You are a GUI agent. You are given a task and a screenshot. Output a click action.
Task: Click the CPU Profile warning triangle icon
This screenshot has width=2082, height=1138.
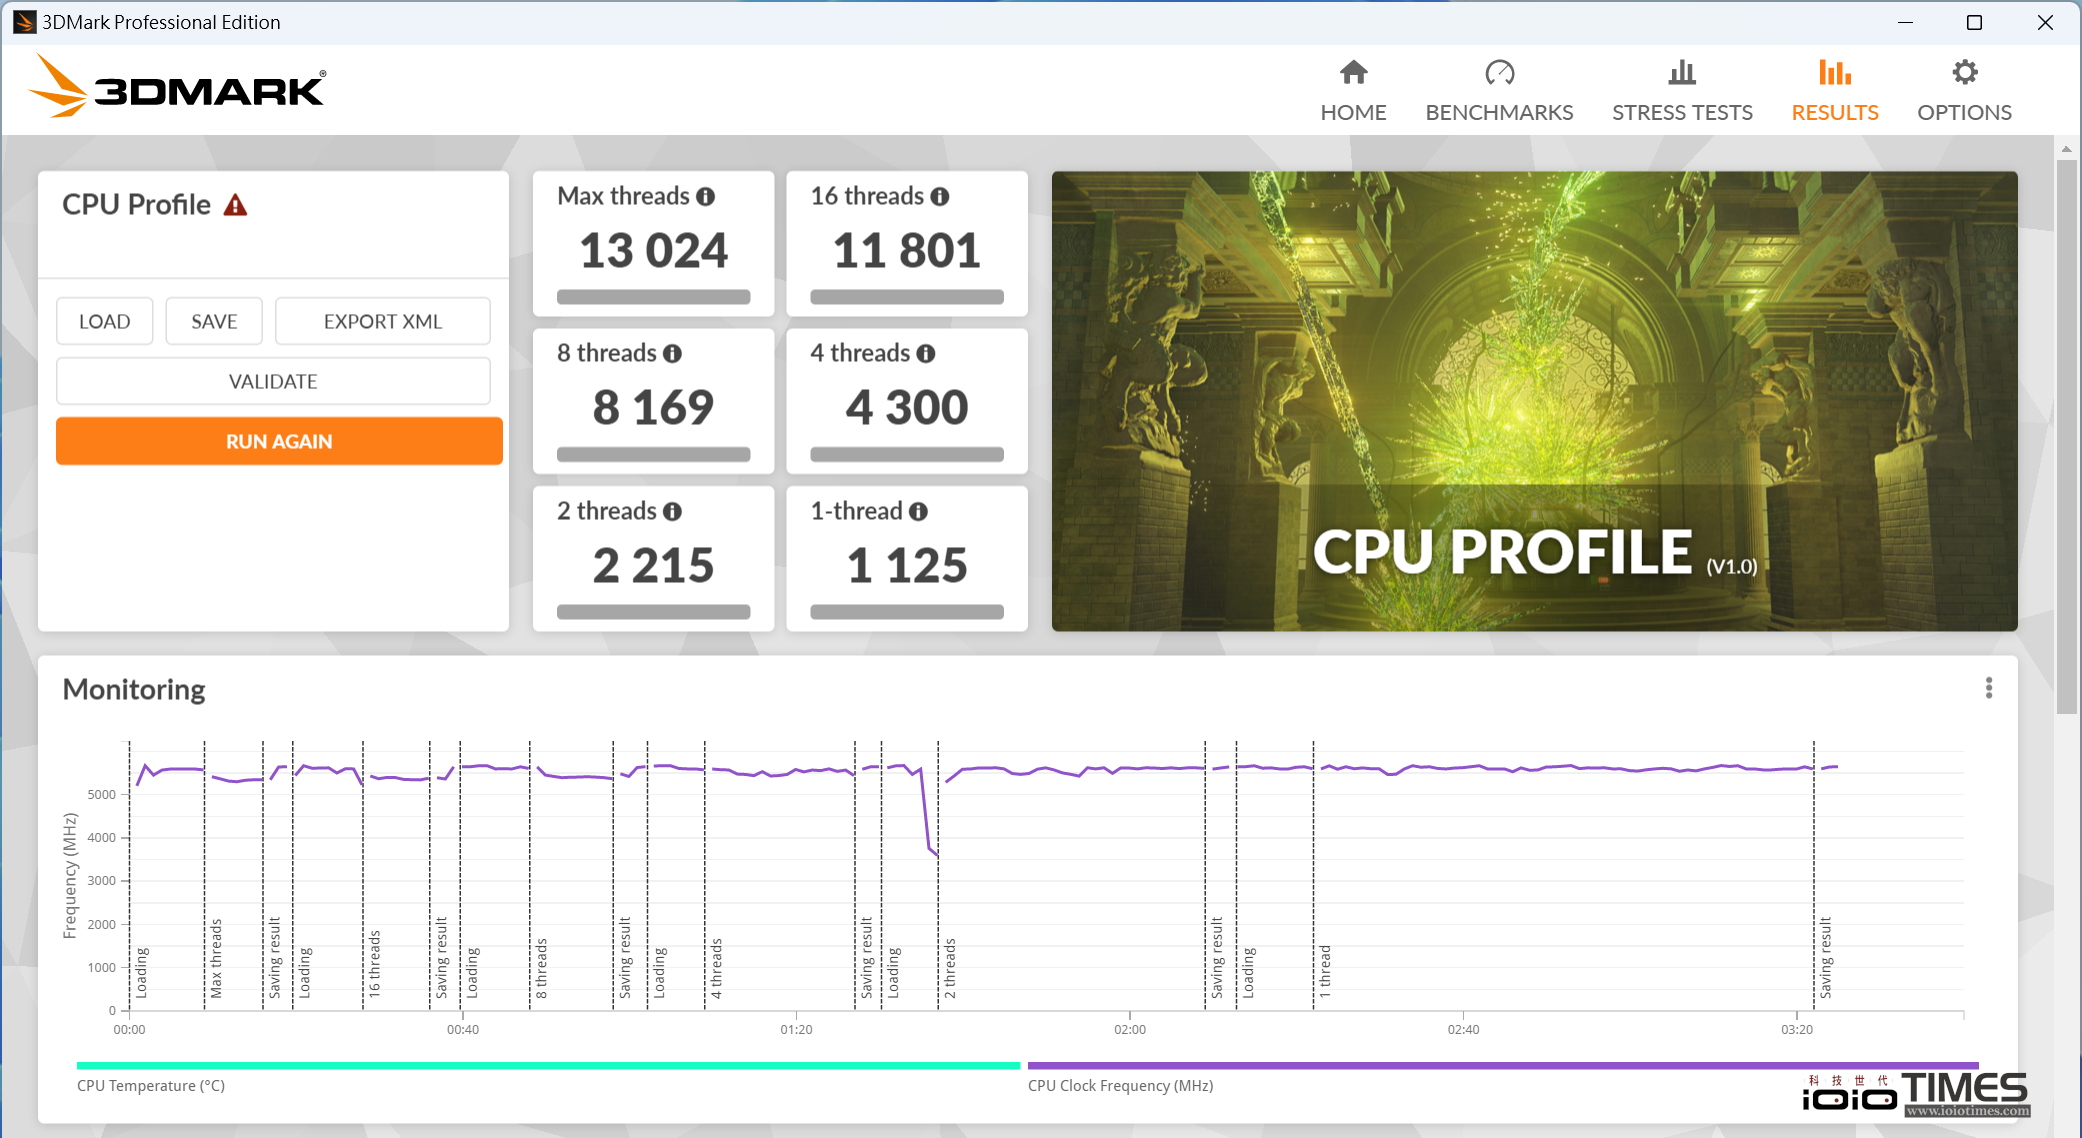[x=235, y=206]
